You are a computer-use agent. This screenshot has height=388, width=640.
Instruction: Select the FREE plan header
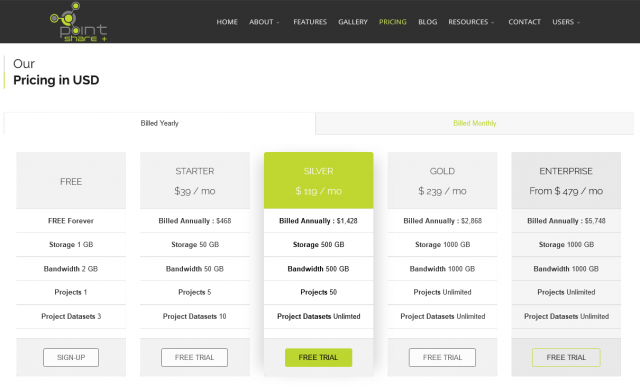pyautogui.click(x=71, y=181)
